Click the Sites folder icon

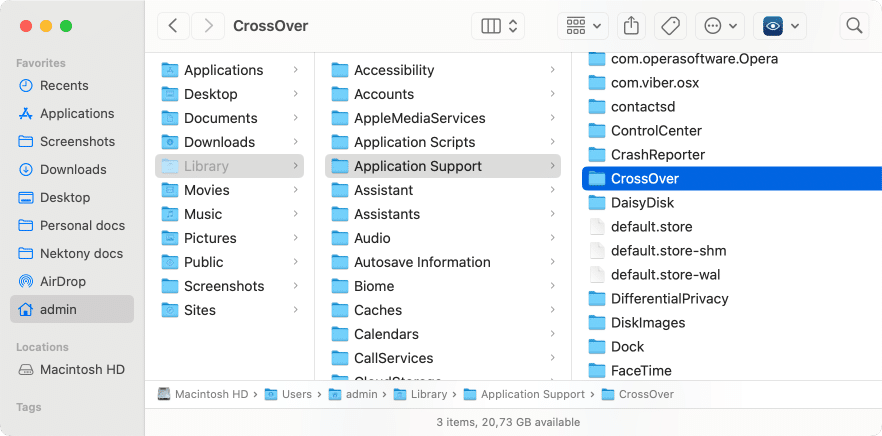tap(170, 310)
